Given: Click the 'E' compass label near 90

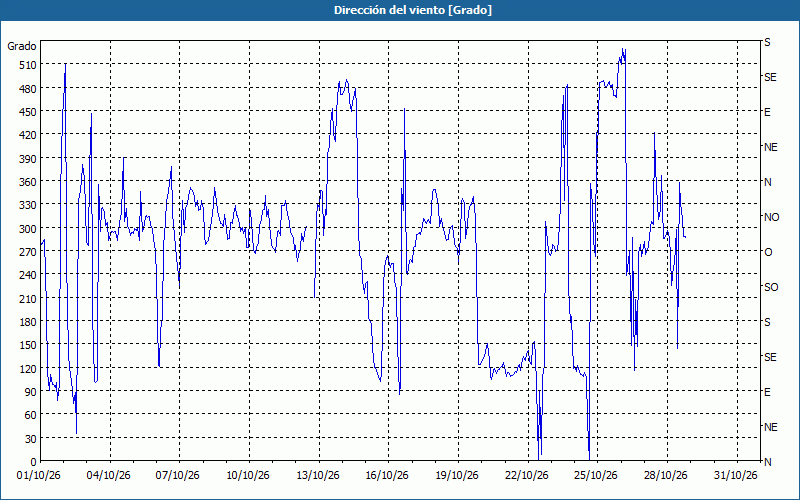Looking at the screenshot, I should point(767,392).
